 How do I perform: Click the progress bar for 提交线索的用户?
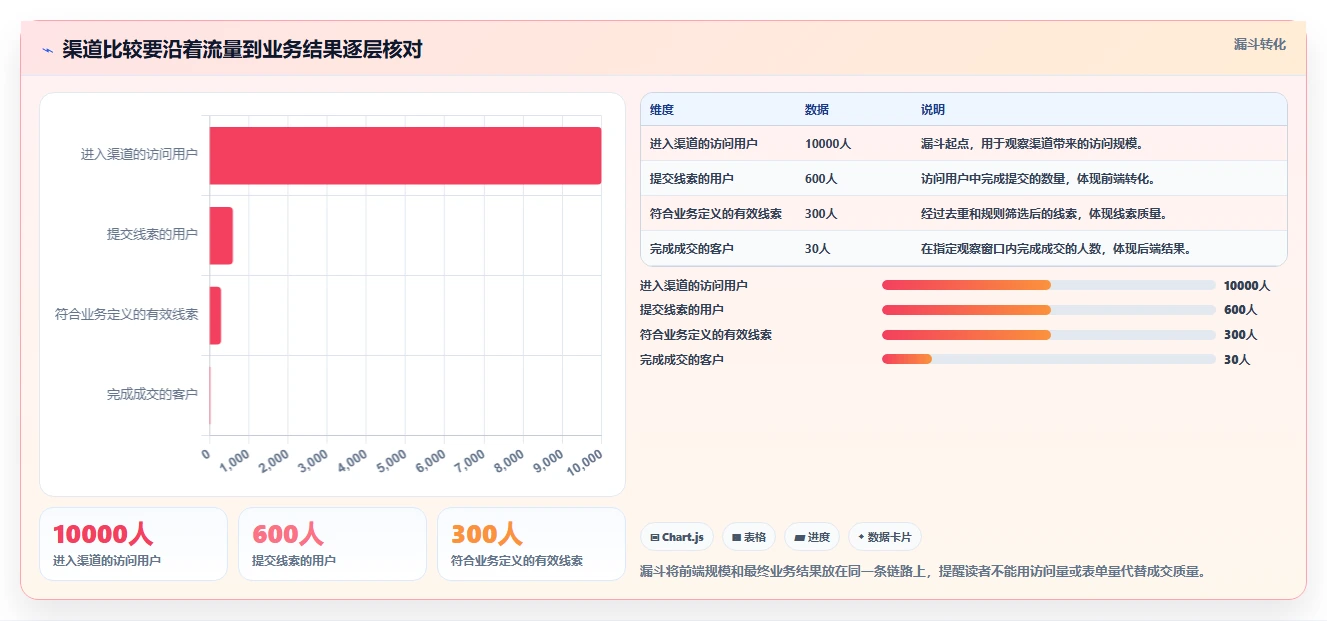1049,310
